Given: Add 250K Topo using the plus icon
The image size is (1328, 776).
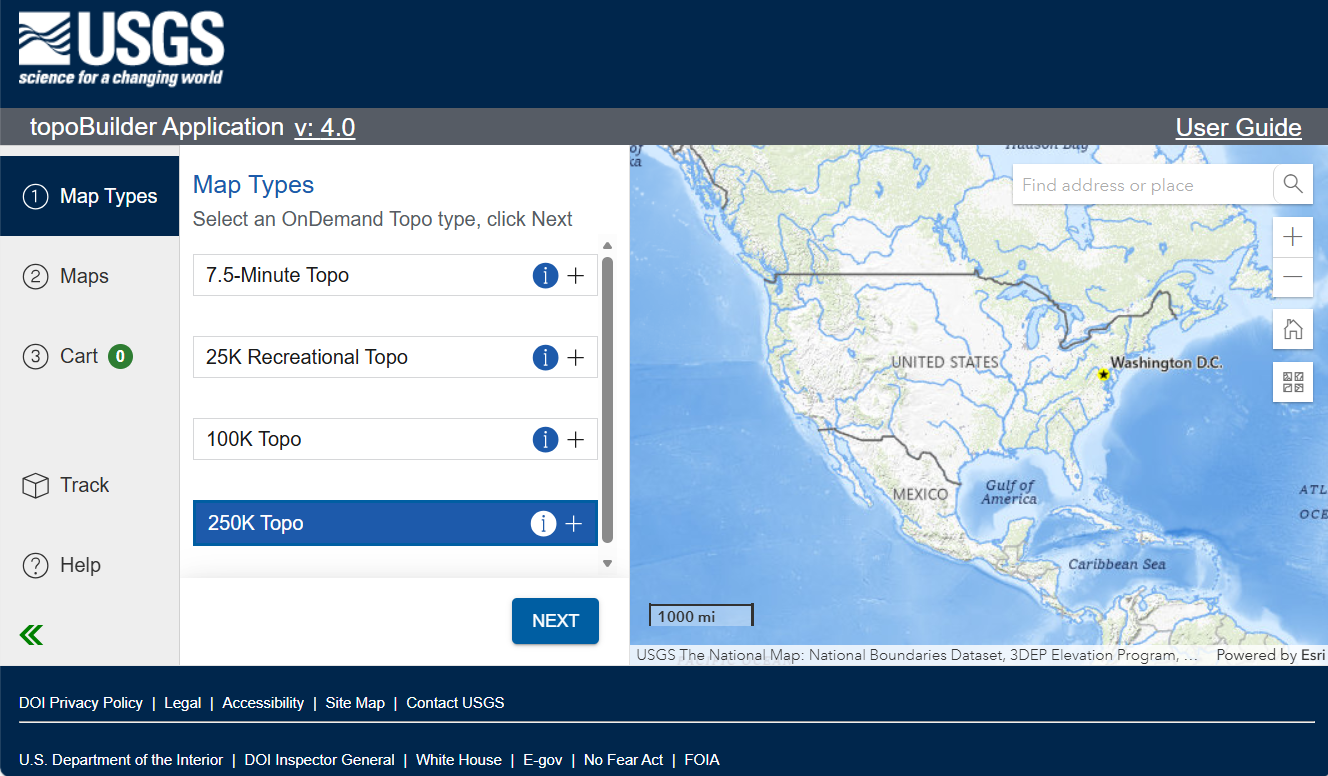Looking at the screenshot, I should coord(575,522).
